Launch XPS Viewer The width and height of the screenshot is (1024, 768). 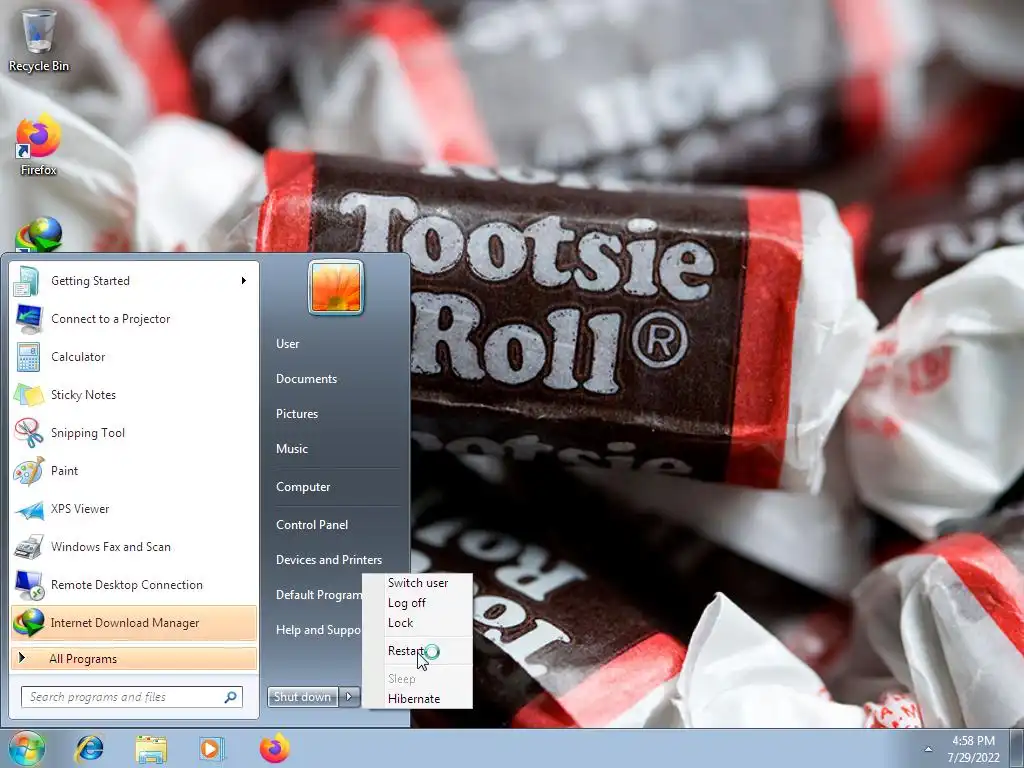pyautogui.click(x=133, y=509)
